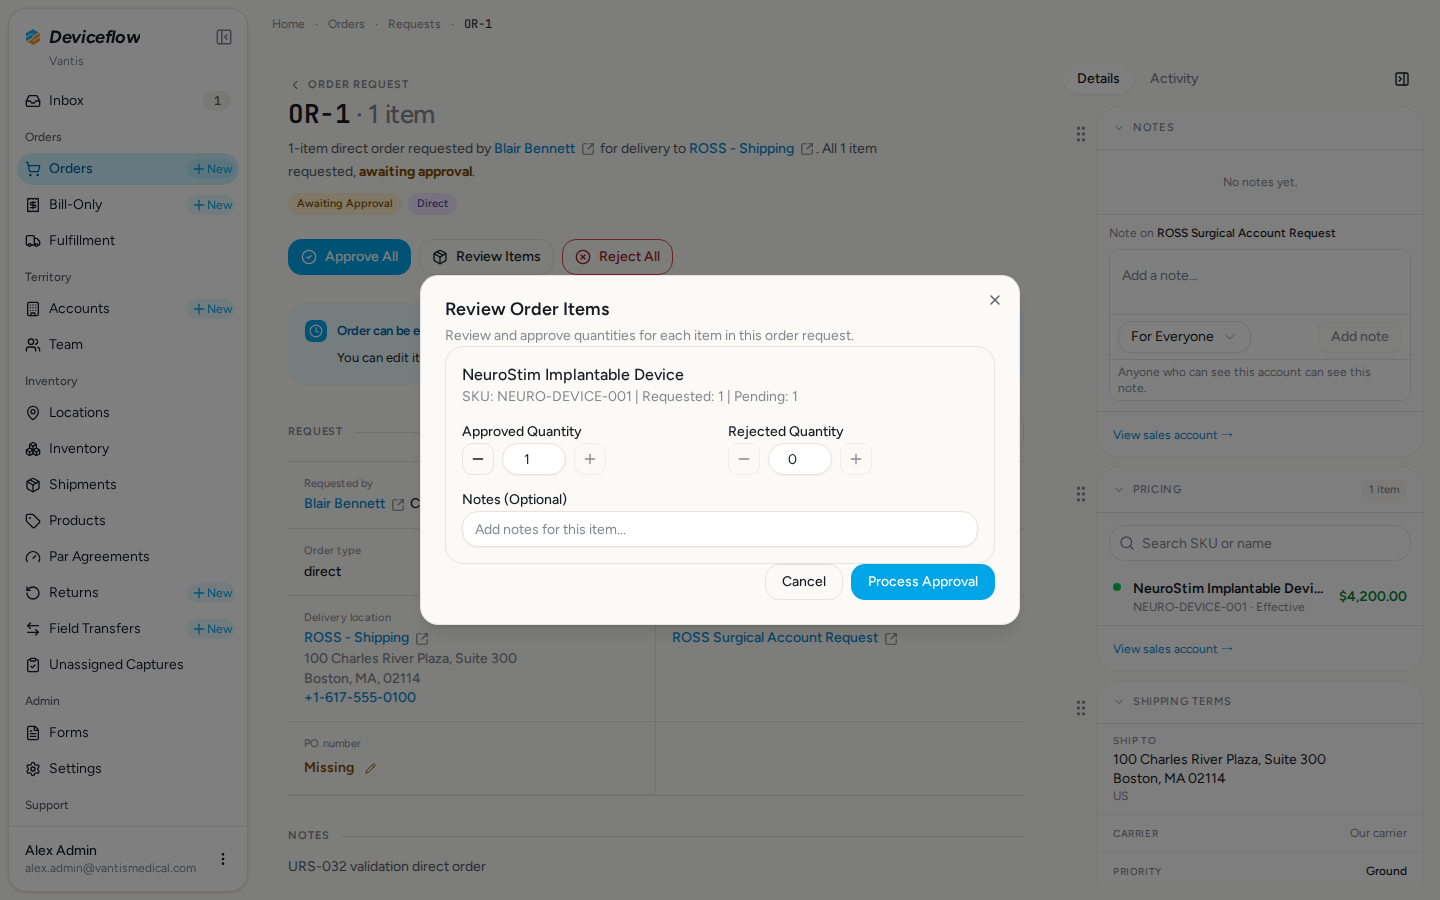Go back via Order Request arrow

pyautogui.click(x=294, y=85)
